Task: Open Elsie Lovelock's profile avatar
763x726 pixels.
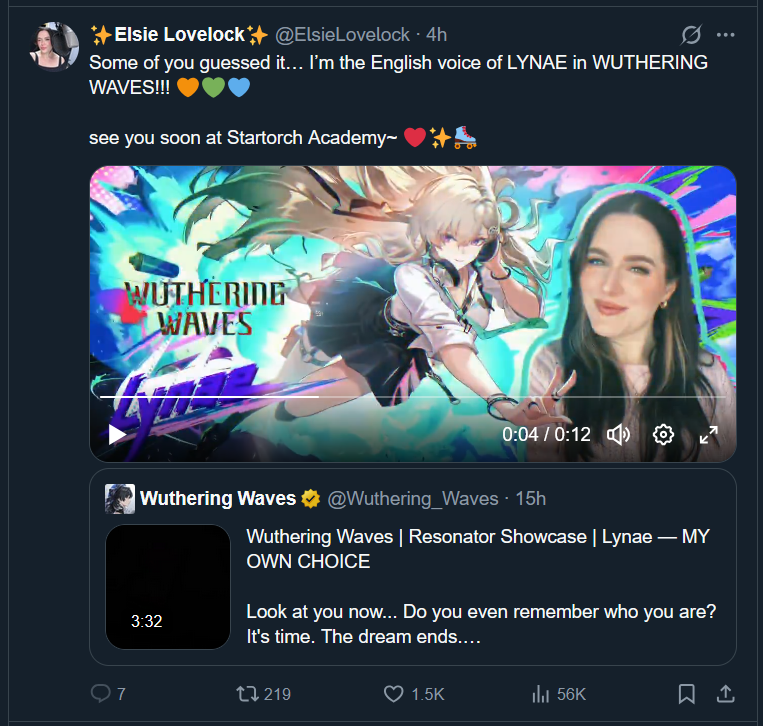Action: click(x=54, y=46)
